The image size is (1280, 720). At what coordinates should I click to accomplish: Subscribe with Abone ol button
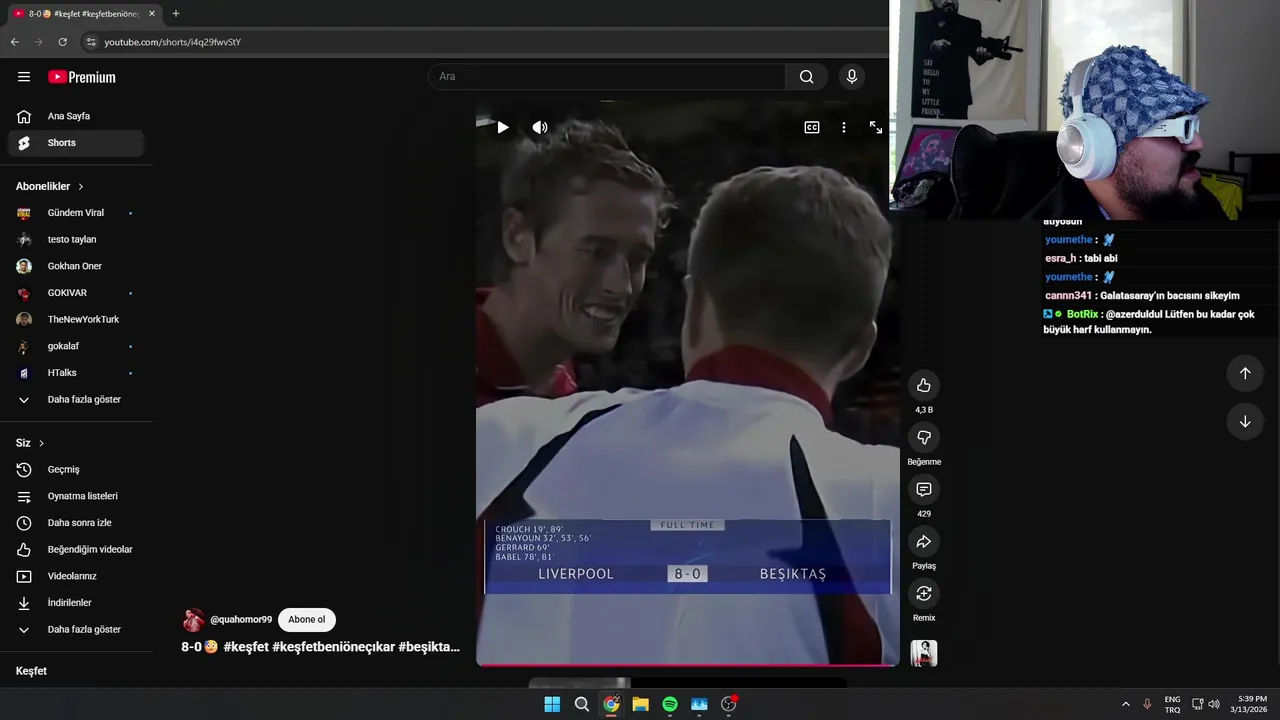306,620
